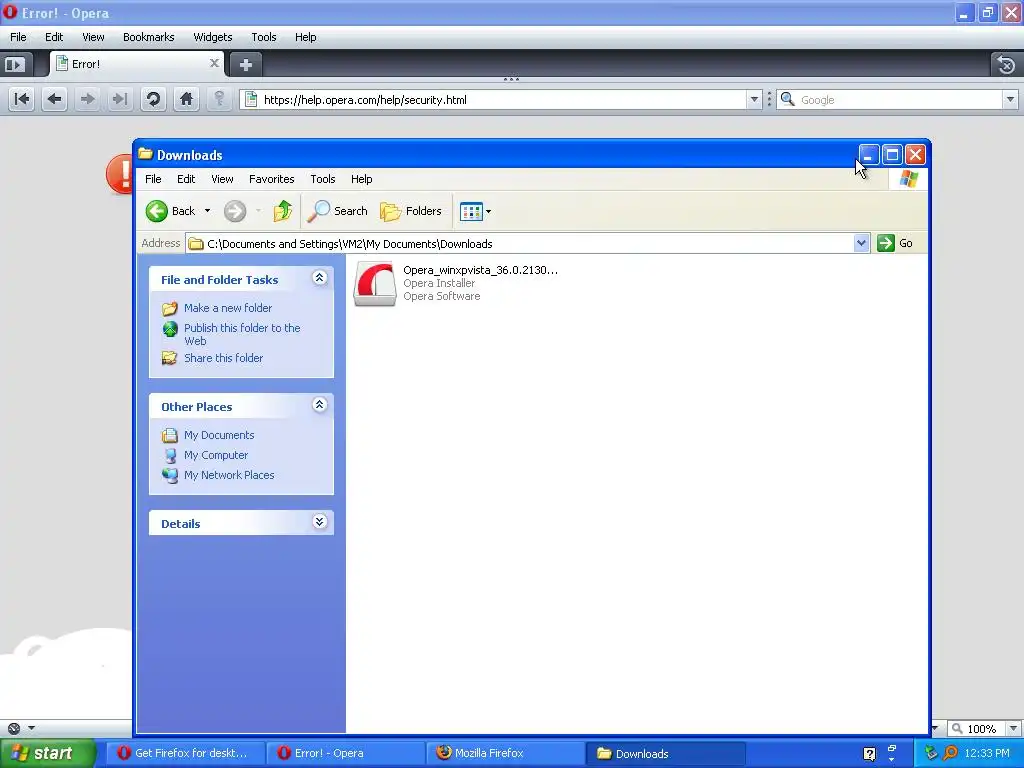Open the View menu in Downloads window
This screenshot has width=1024, height=768.
coord(222,179)
